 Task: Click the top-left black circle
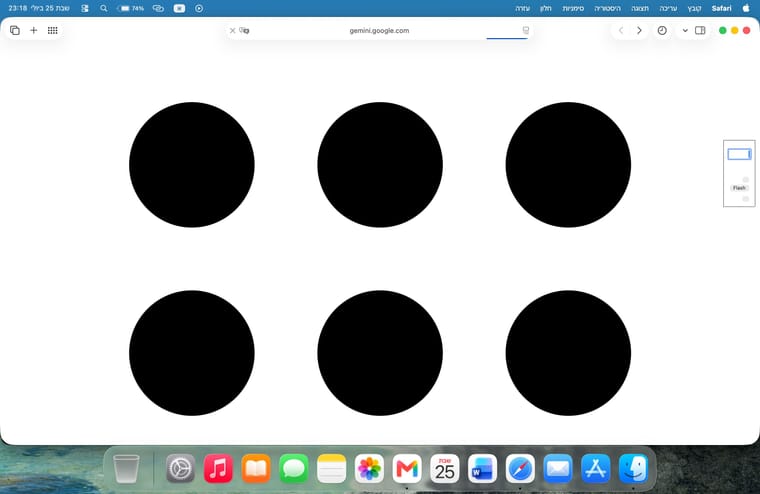point(192,165)
